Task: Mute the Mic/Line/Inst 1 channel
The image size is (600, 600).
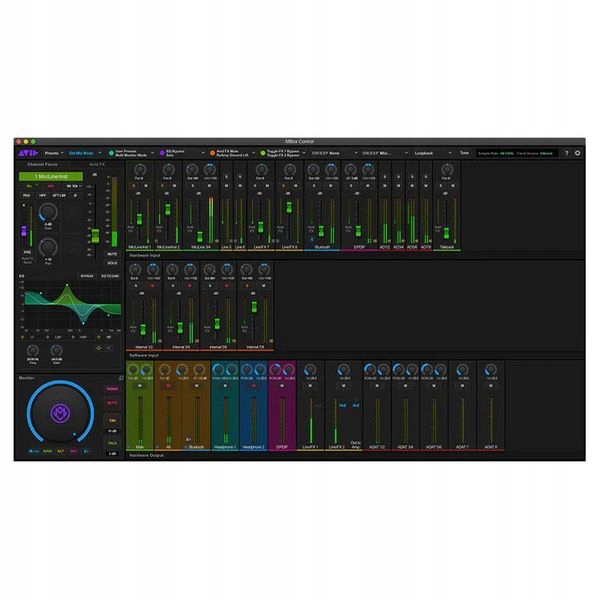Action: [x=146, y=186]
